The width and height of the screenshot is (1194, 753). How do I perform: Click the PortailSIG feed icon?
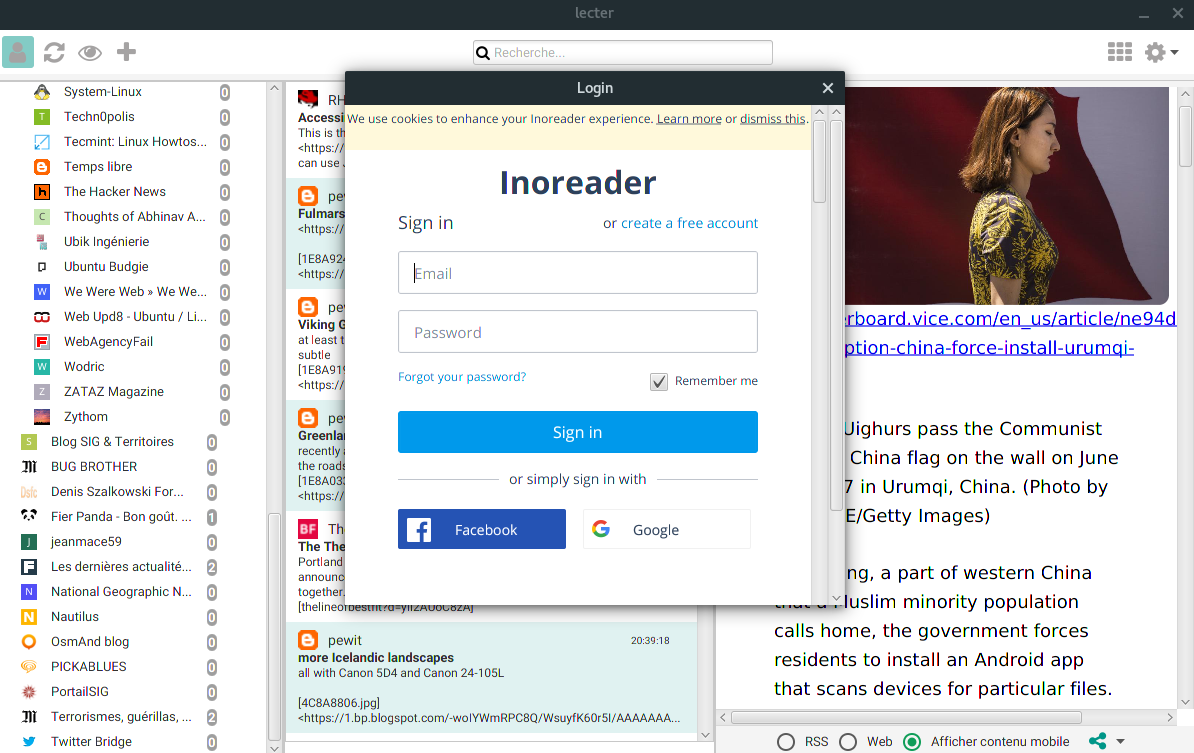(x=29, y=692)
